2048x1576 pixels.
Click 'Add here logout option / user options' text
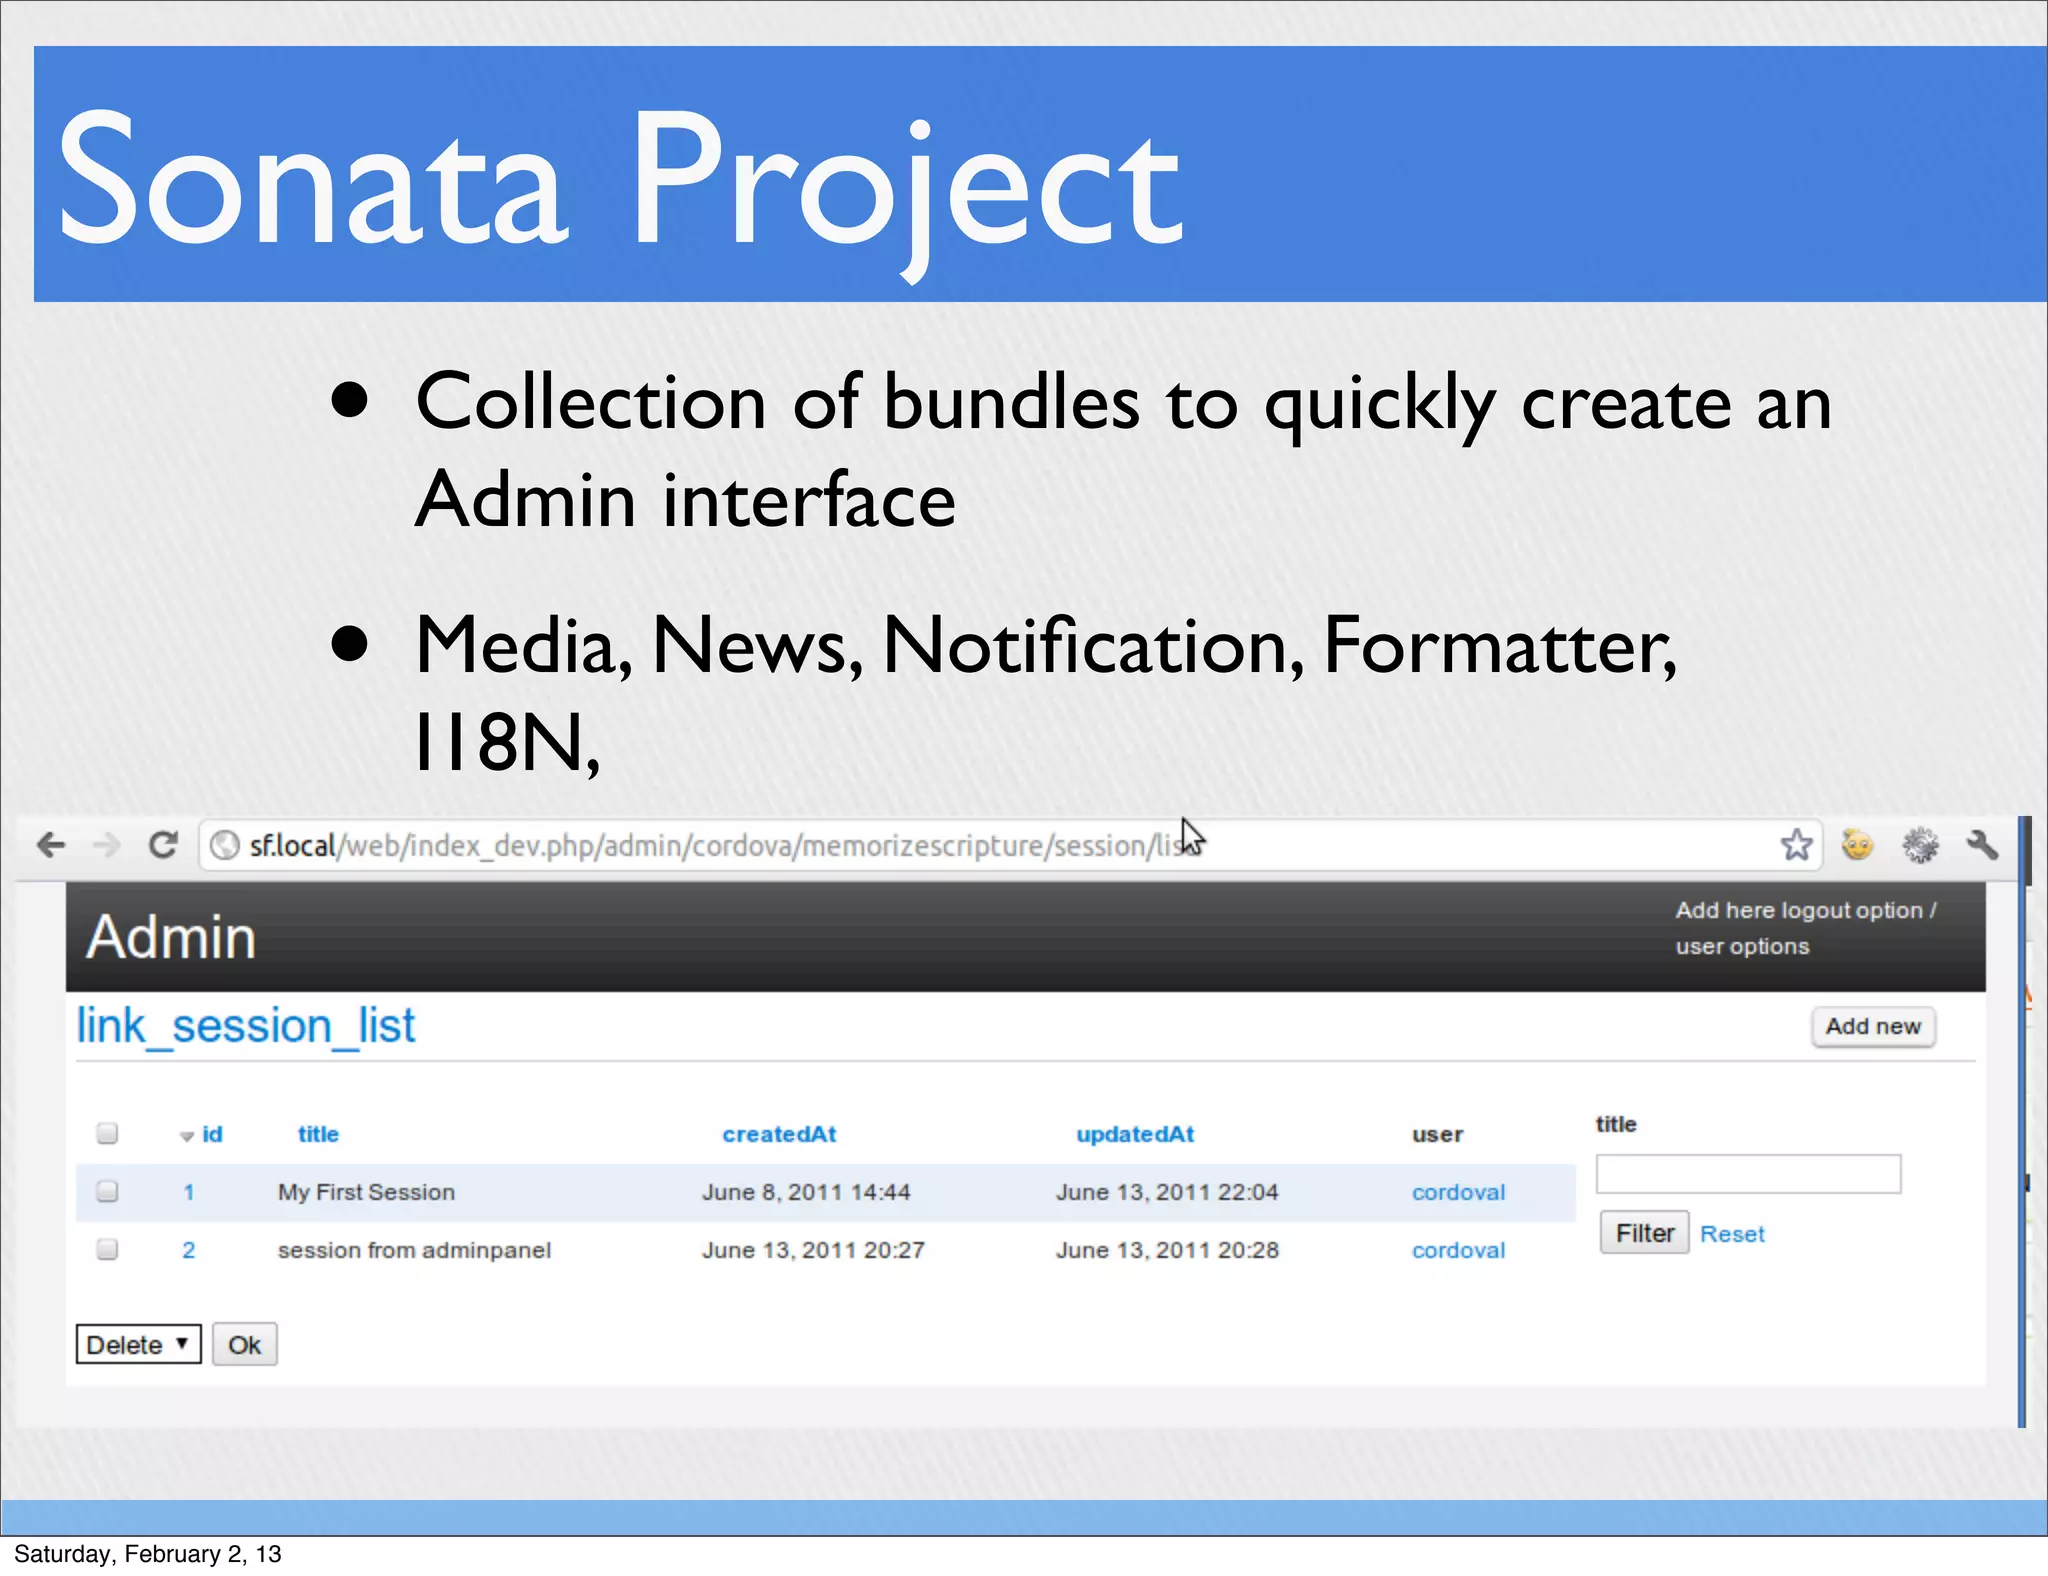tap(1806, 928)
